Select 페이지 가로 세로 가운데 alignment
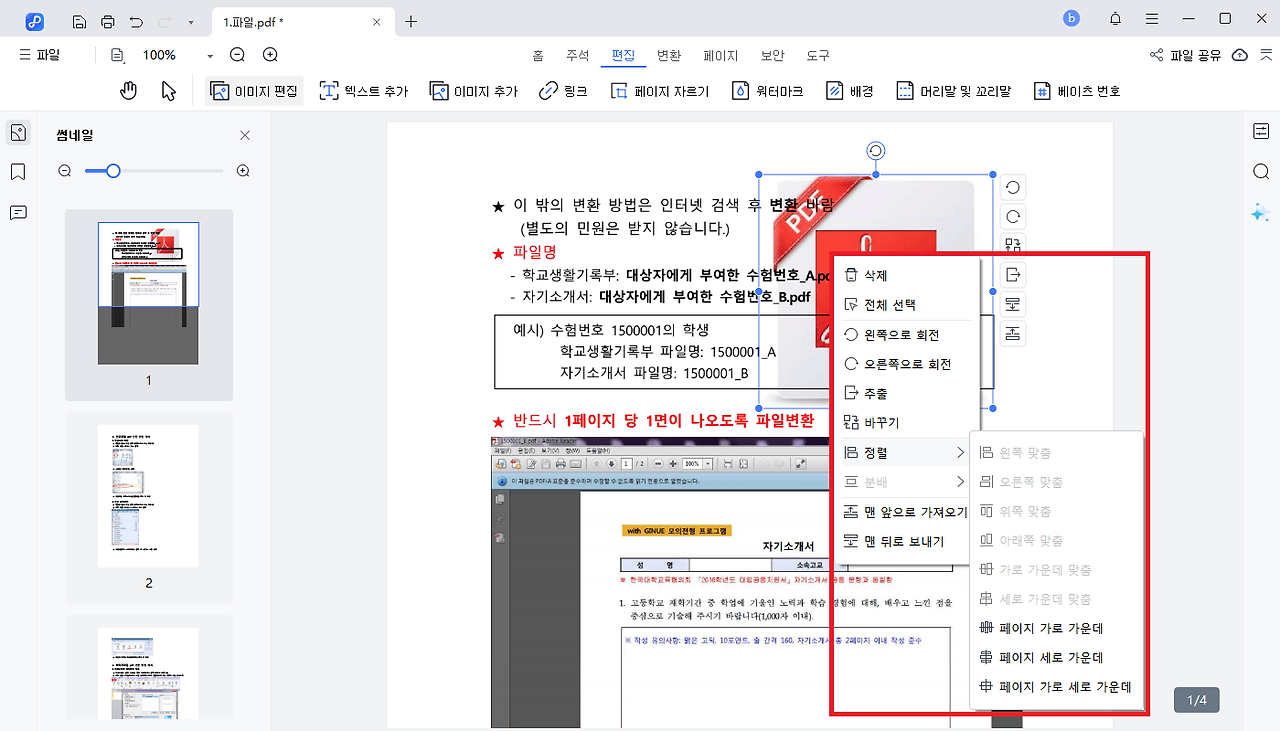This screenshot has width=1280, height=731. point(1056,687)
